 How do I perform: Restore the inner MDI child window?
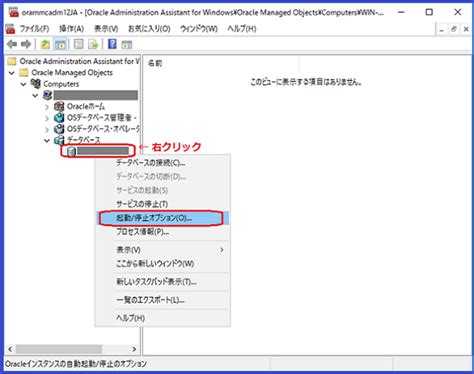coord(454,29)
